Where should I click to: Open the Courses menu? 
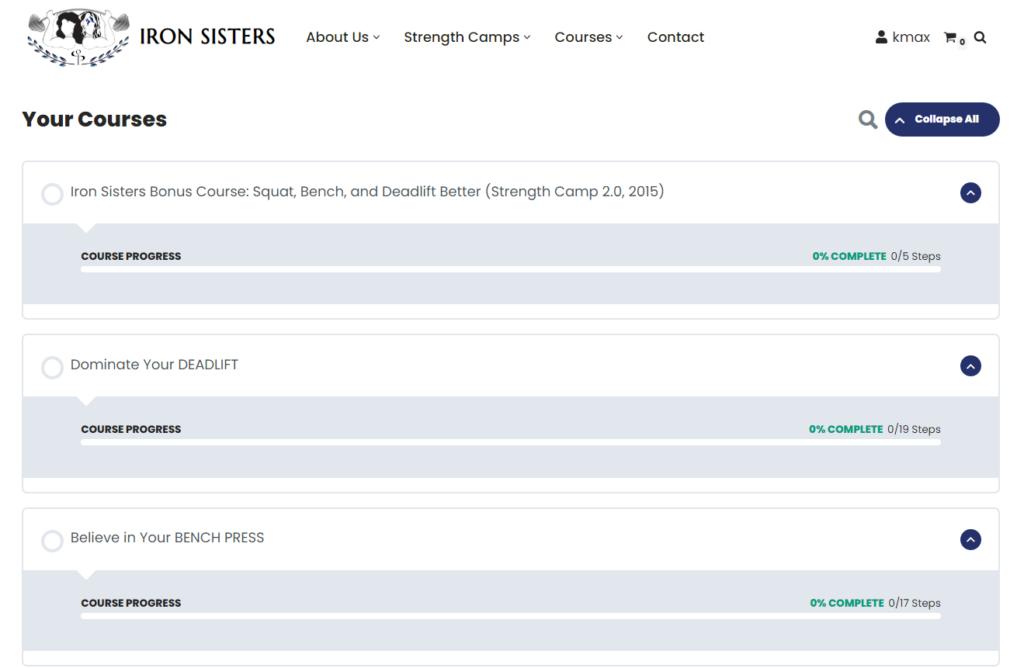tap(588, 37)
